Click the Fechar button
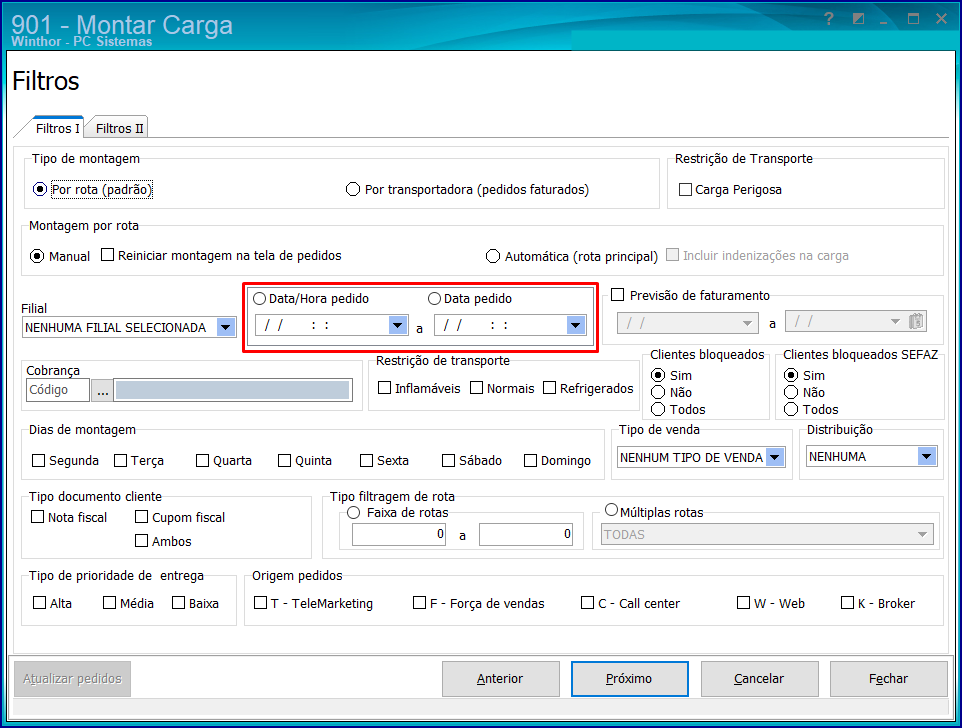Image resolution: width=962 pixels, height=728 pixels. pos(888,679)
